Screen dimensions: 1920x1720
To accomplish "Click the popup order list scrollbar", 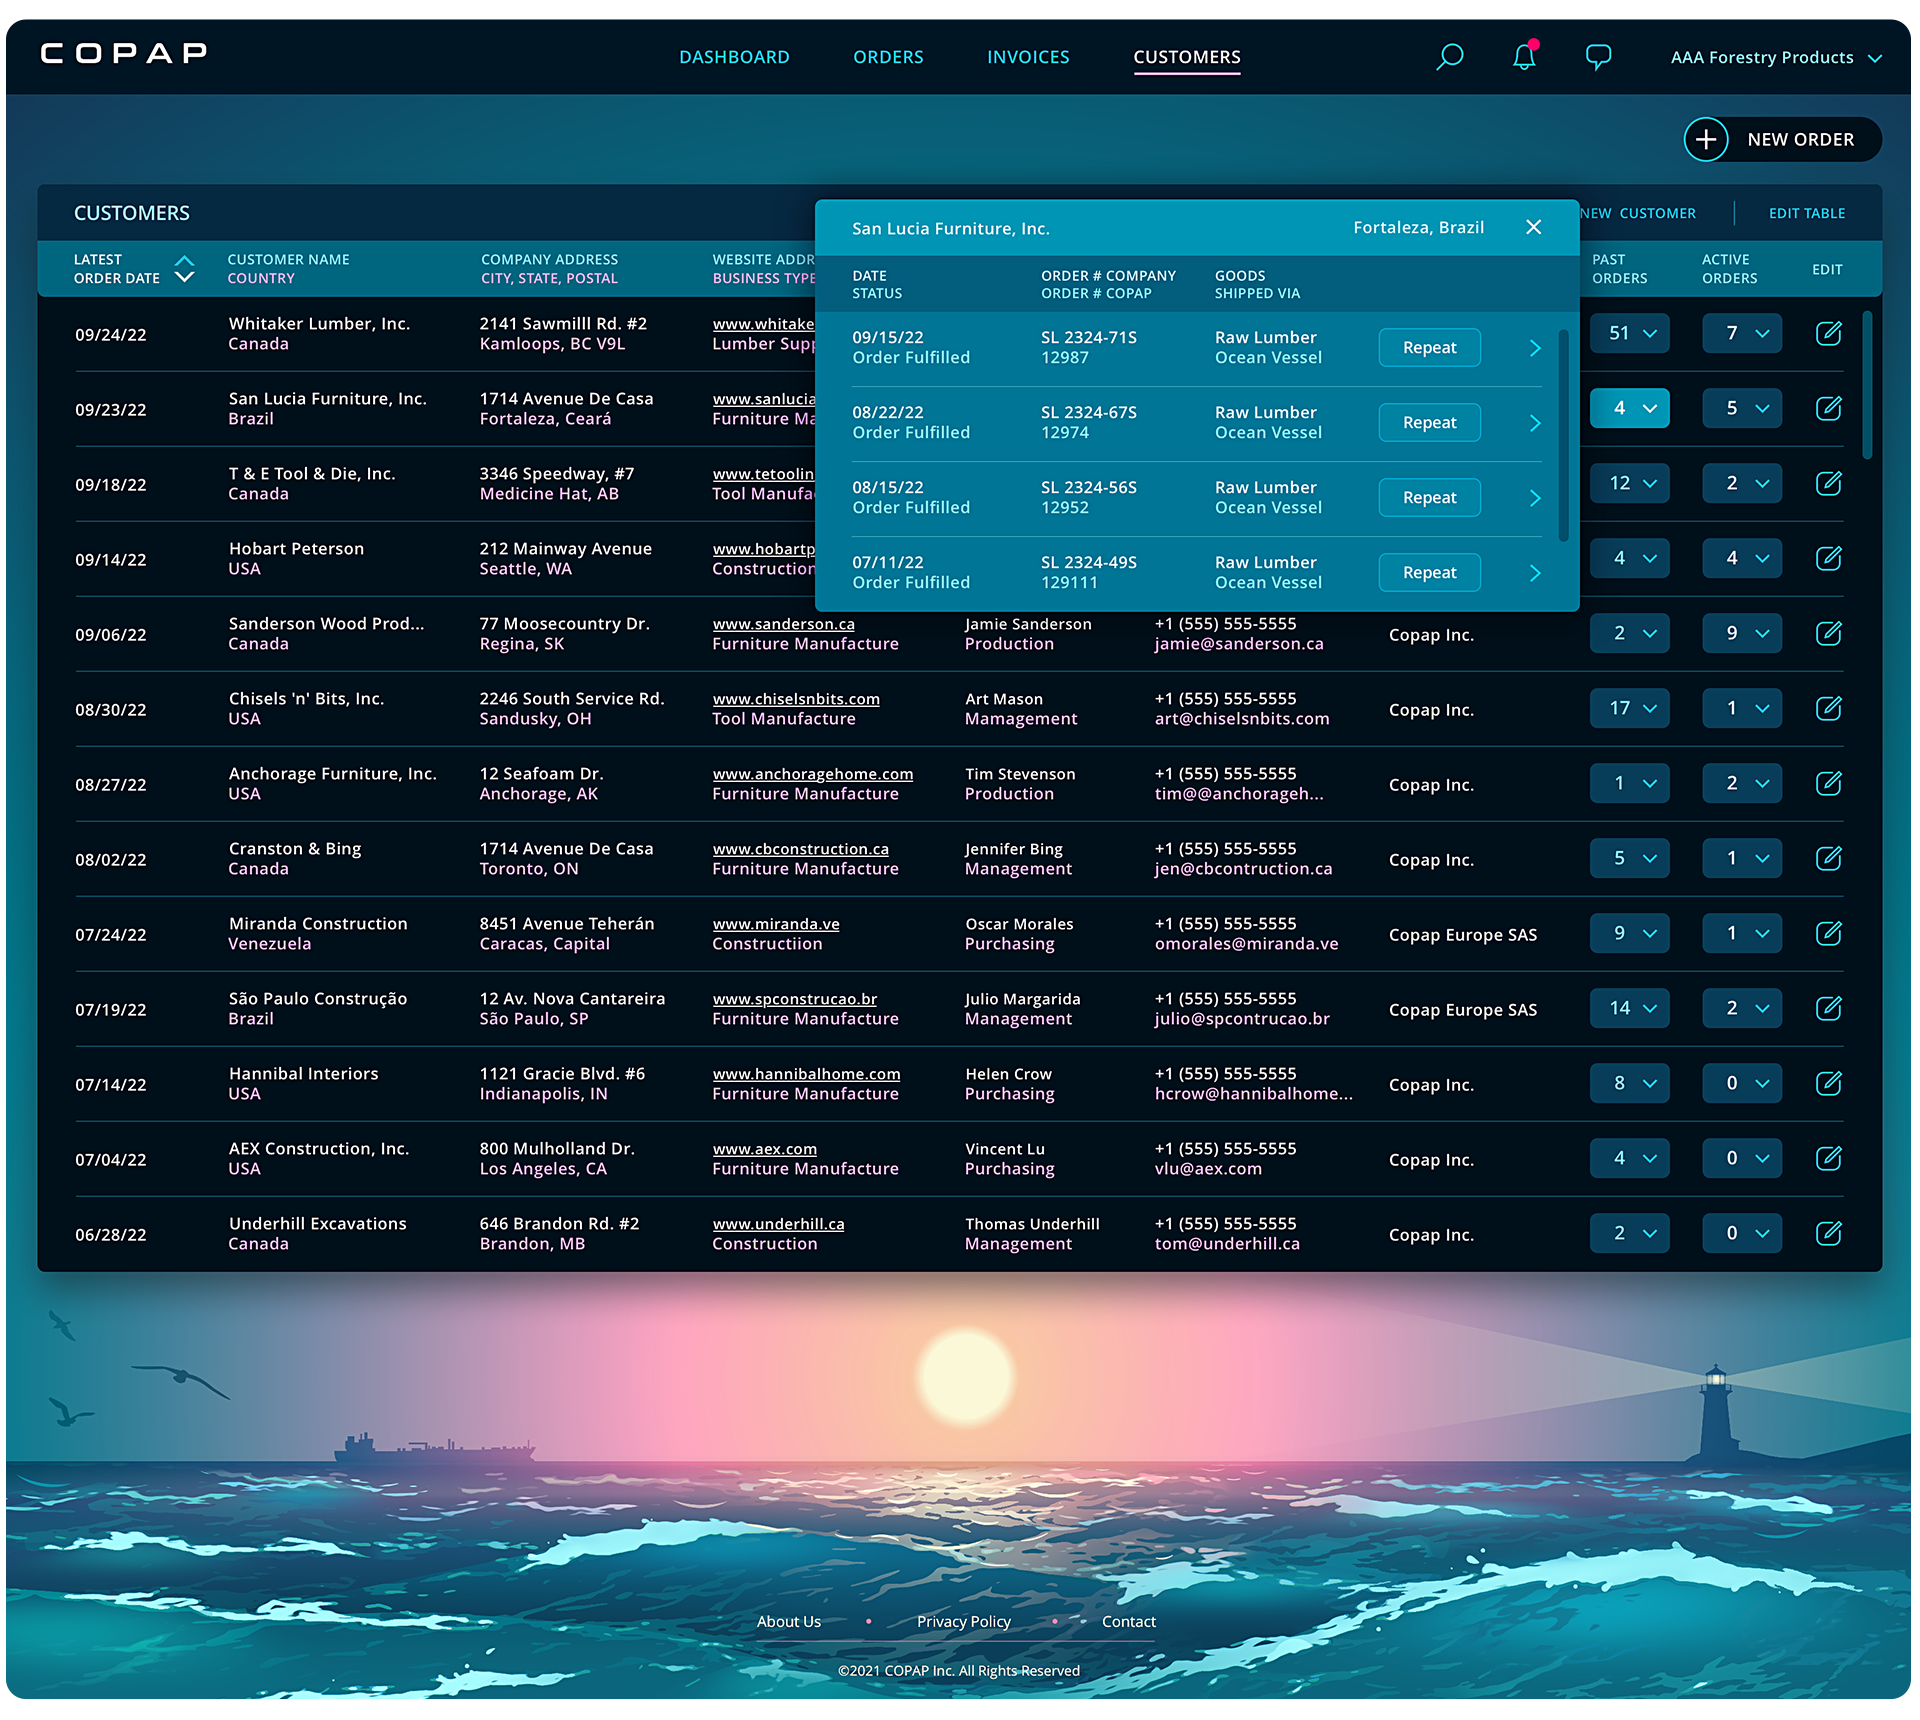I will click(1563, 435).
